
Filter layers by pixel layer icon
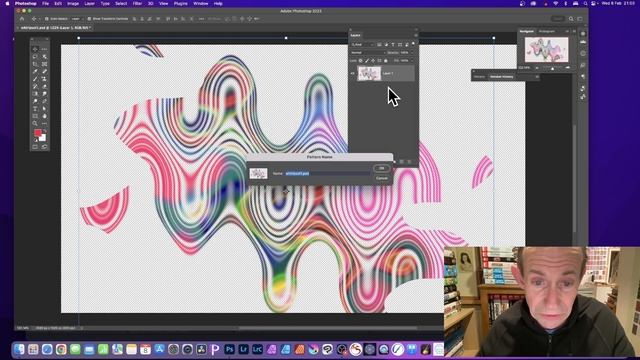(x=380, y=44)
